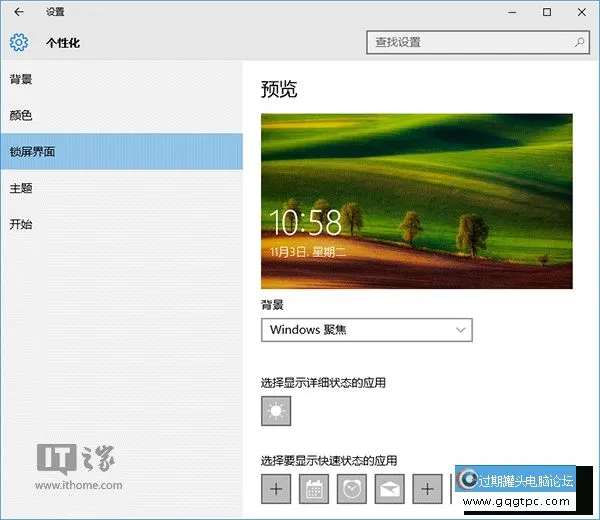This screenshot has width=600, height=520.
Task: Click the weather detailed status app icon
Action: click(275, 411)
